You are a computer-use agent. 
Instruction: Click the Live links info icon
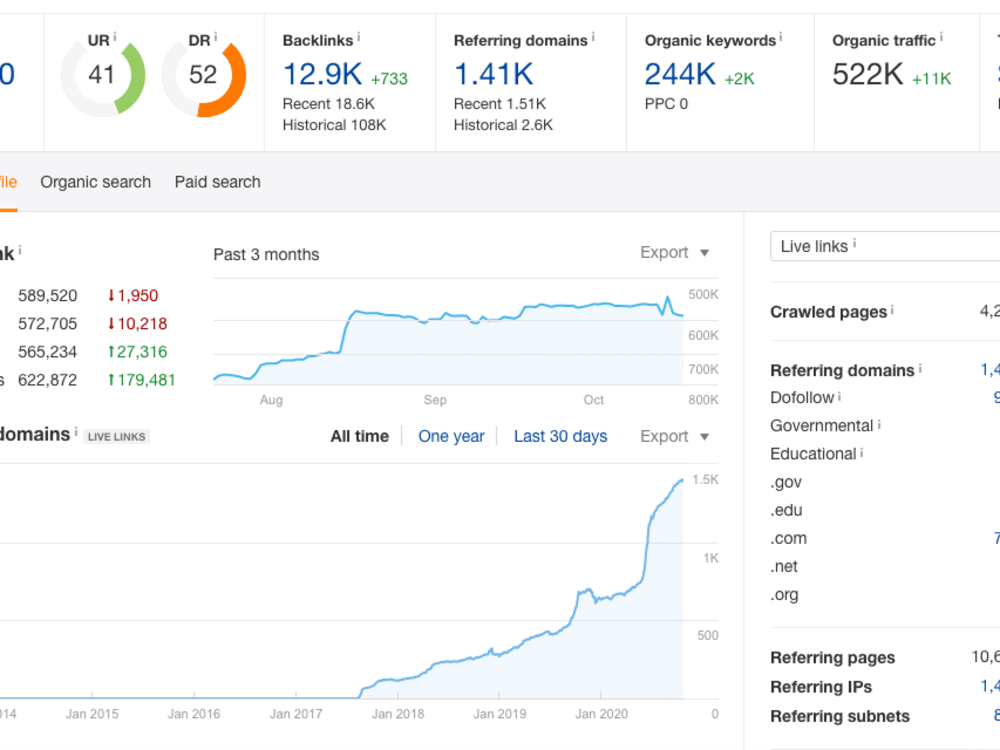855,244
